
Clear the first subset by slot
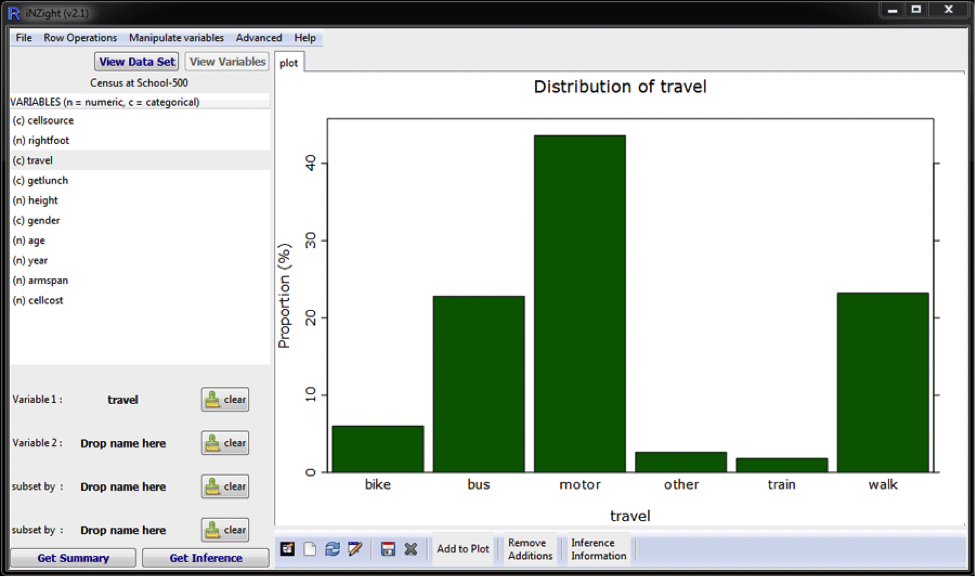pos(225,487)
